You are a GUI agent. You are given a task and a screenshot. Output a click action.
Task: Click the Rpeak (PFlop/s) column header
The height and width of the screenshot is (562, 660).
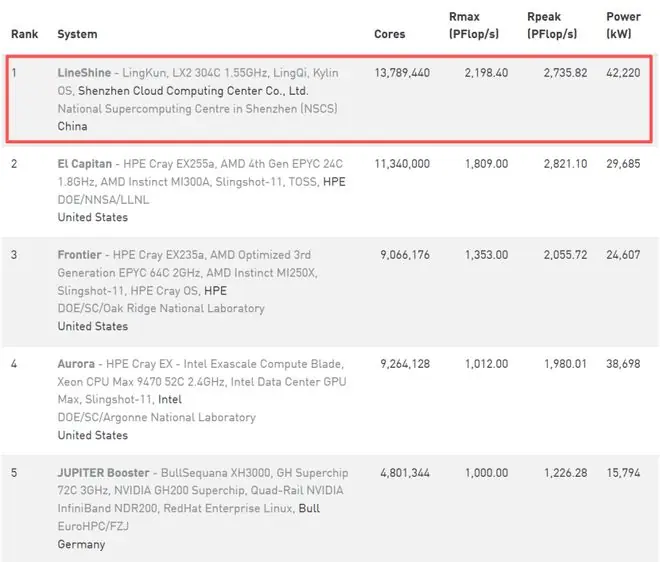coord(552,25)
